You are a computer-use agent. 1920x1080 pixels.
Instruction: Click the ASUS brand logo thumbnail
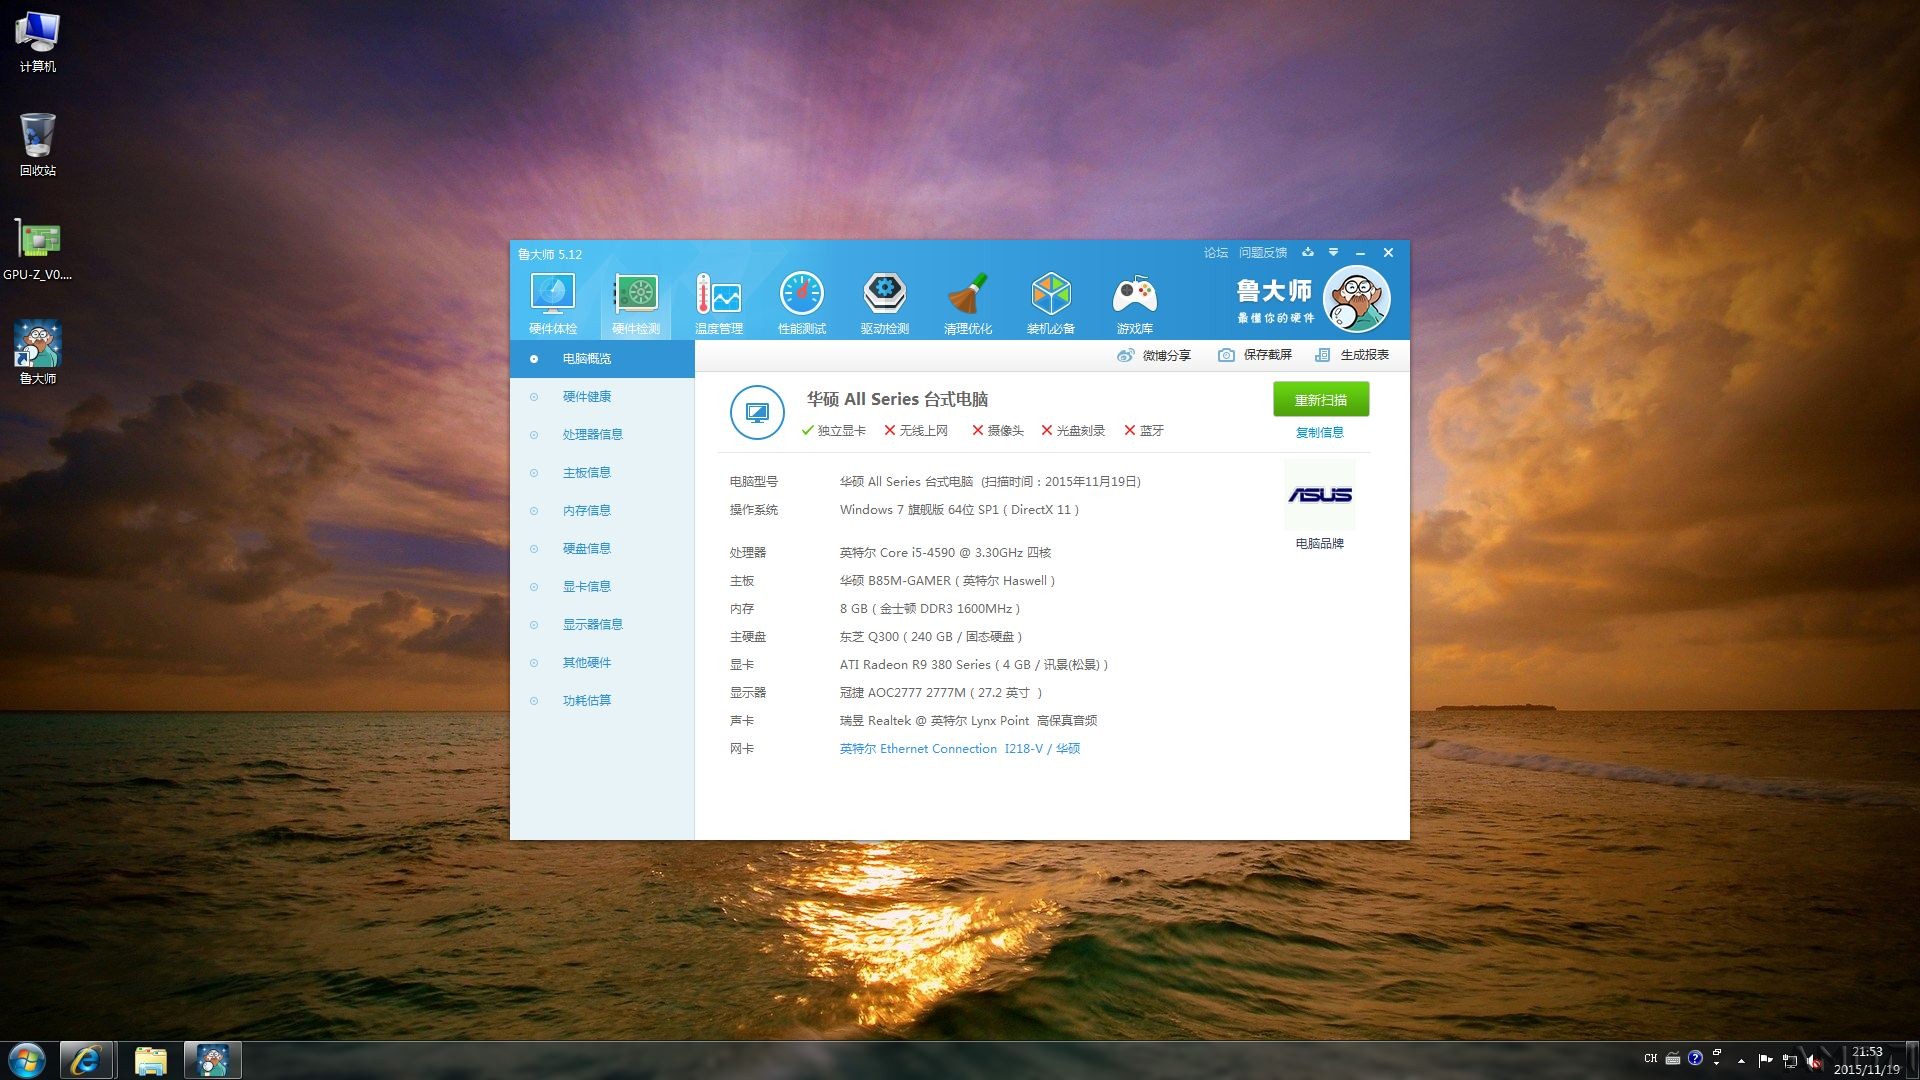[x=1320, y=495]
